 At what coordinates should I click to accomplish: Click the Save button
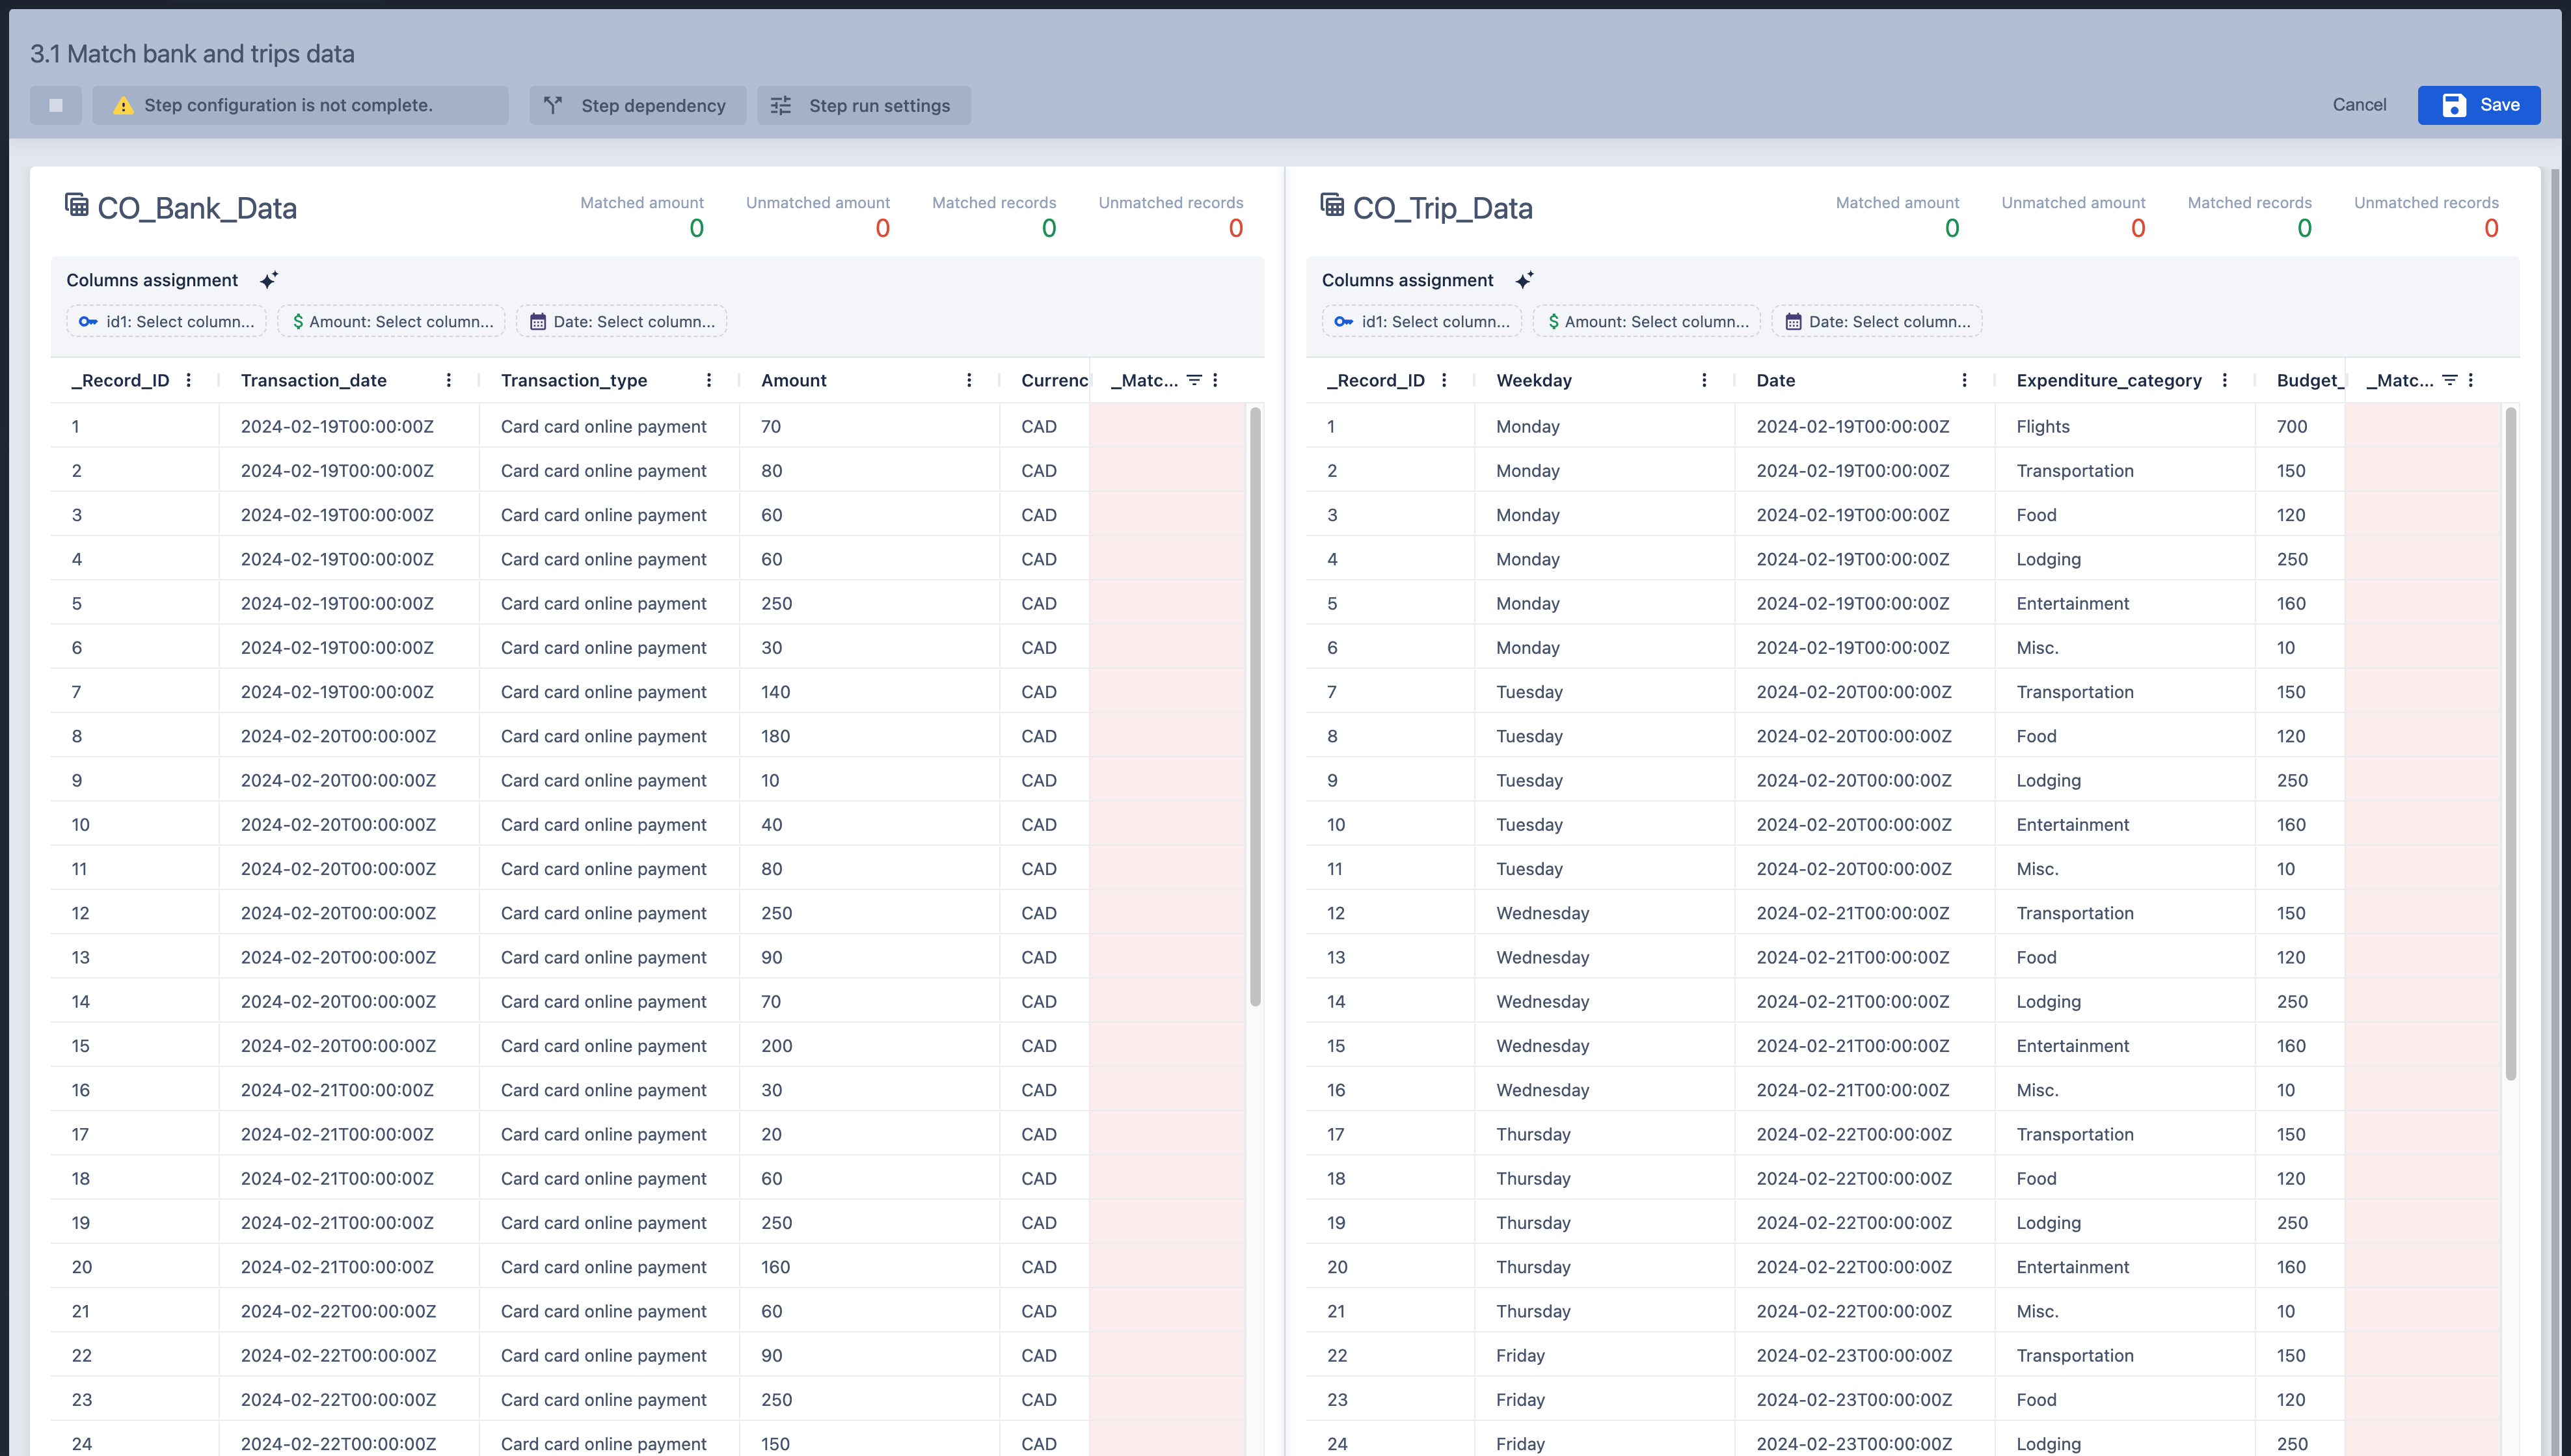coord(2478,105)
